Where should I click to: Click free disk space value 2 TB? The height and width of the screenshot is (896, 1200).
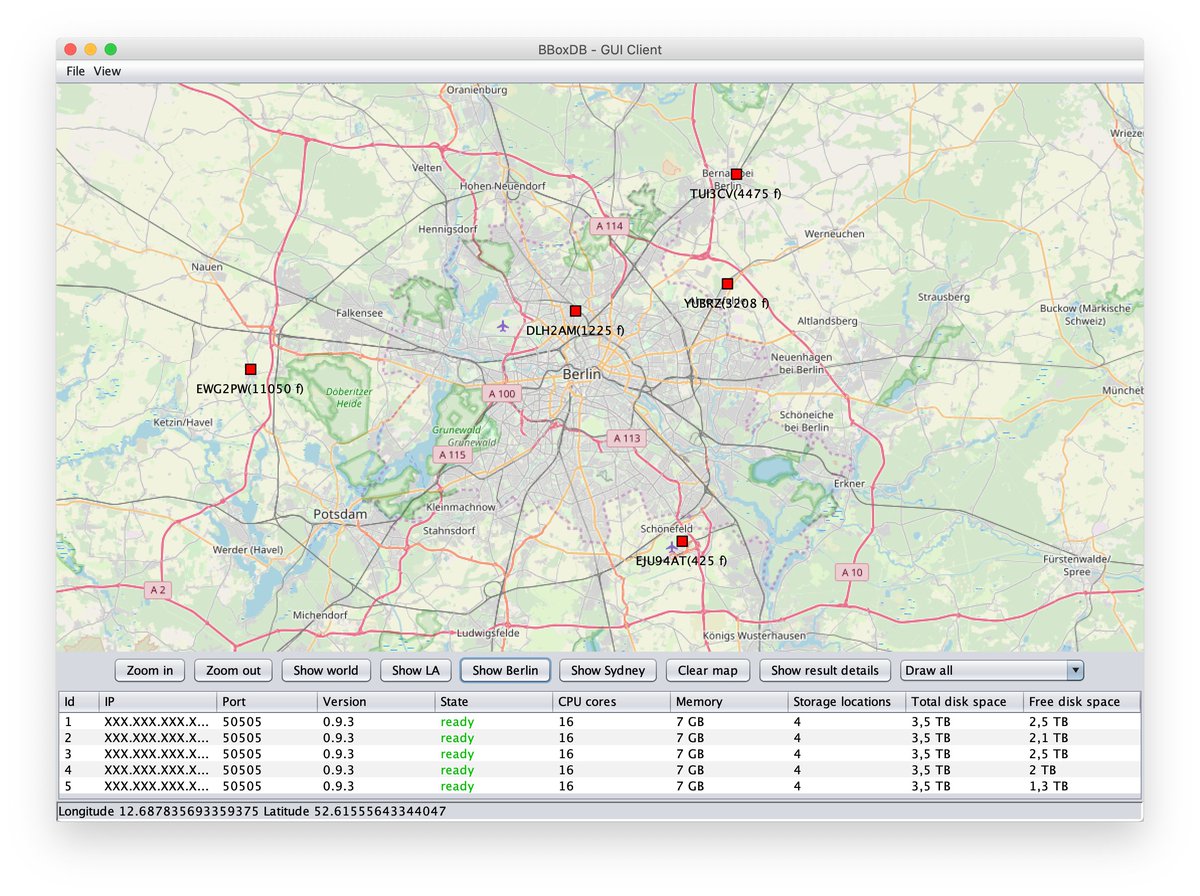click(x=1043, y=770)
